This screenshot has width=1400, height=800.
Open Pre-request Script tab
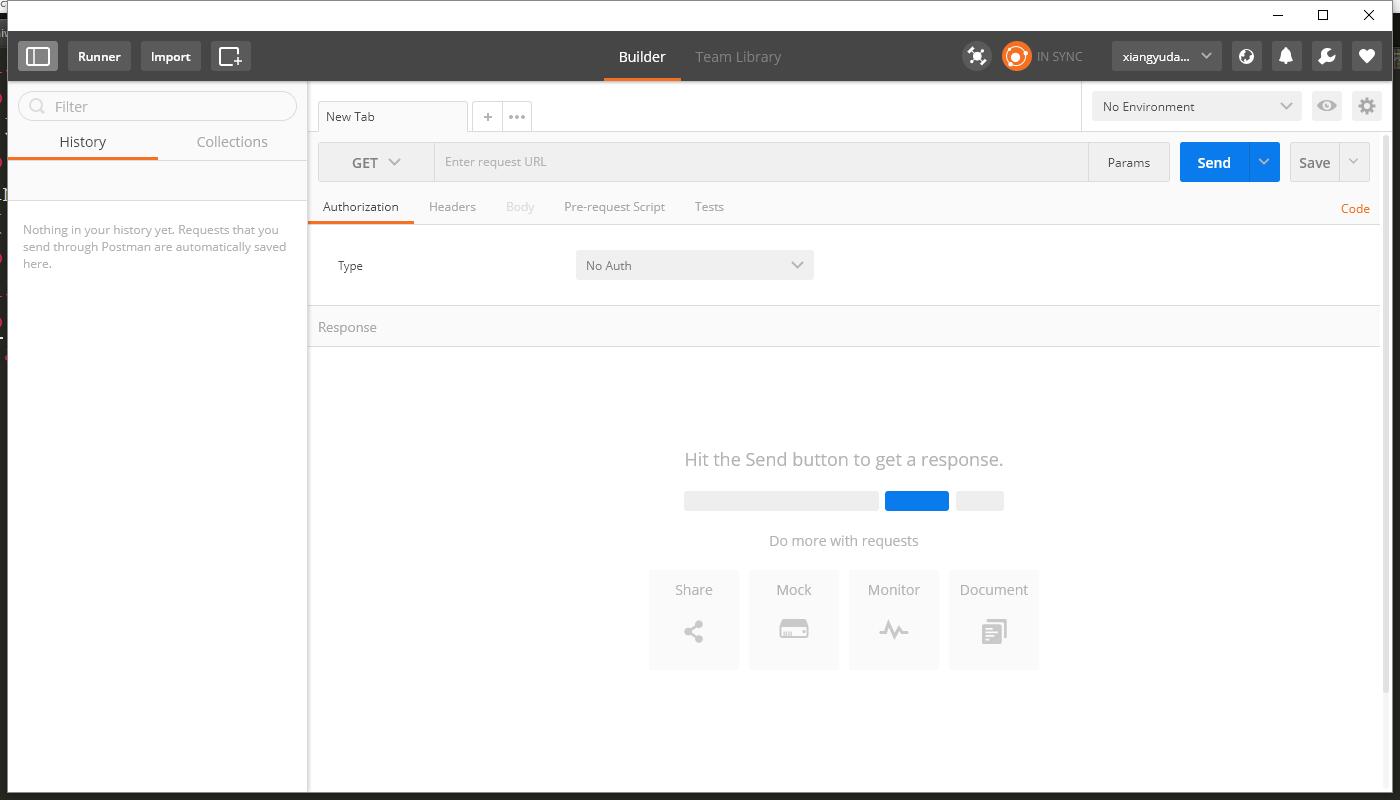[x=614, y=207]
